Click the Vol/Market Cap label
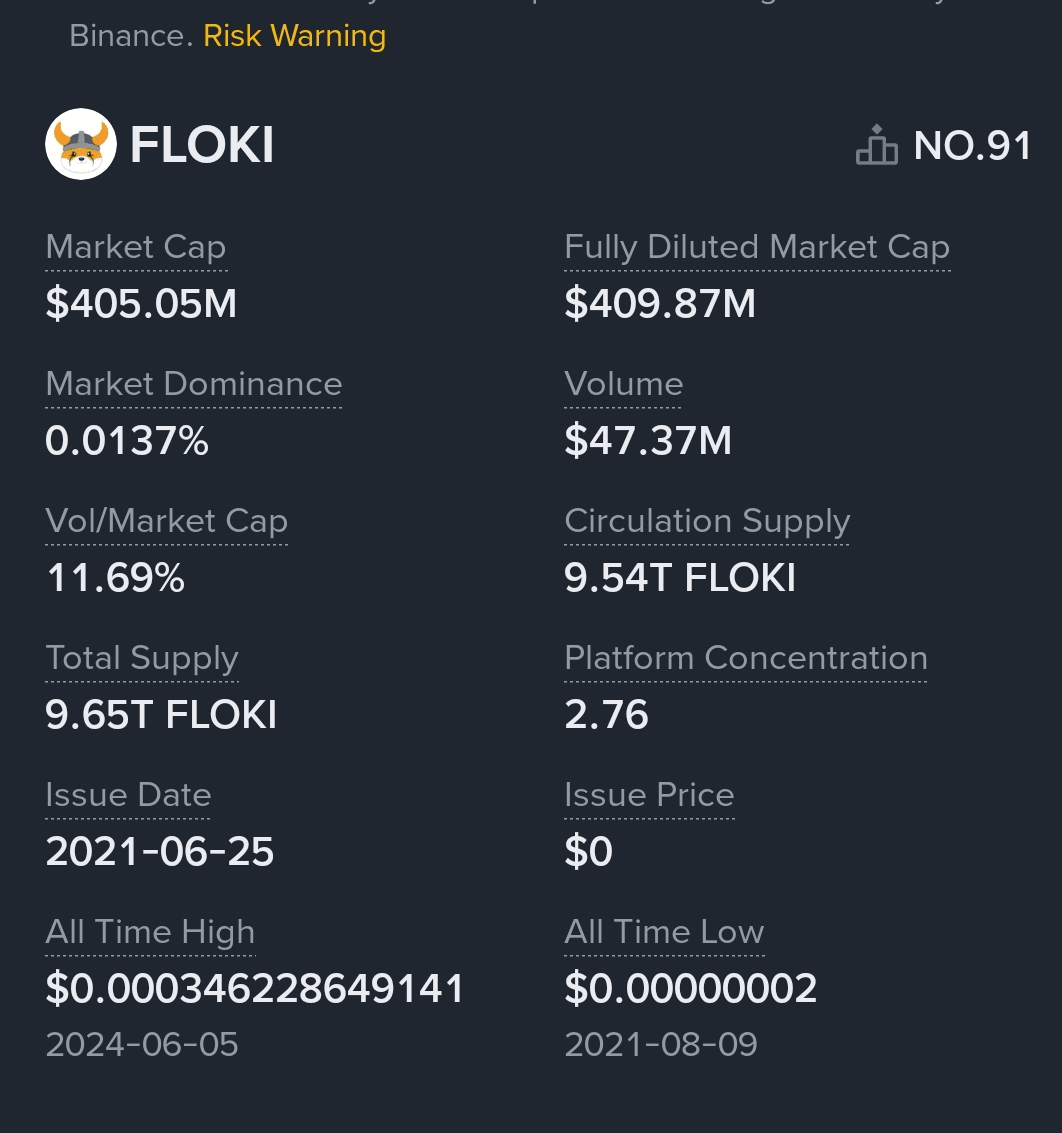The image size is (1062, 1133). click(x=166, y=521)
